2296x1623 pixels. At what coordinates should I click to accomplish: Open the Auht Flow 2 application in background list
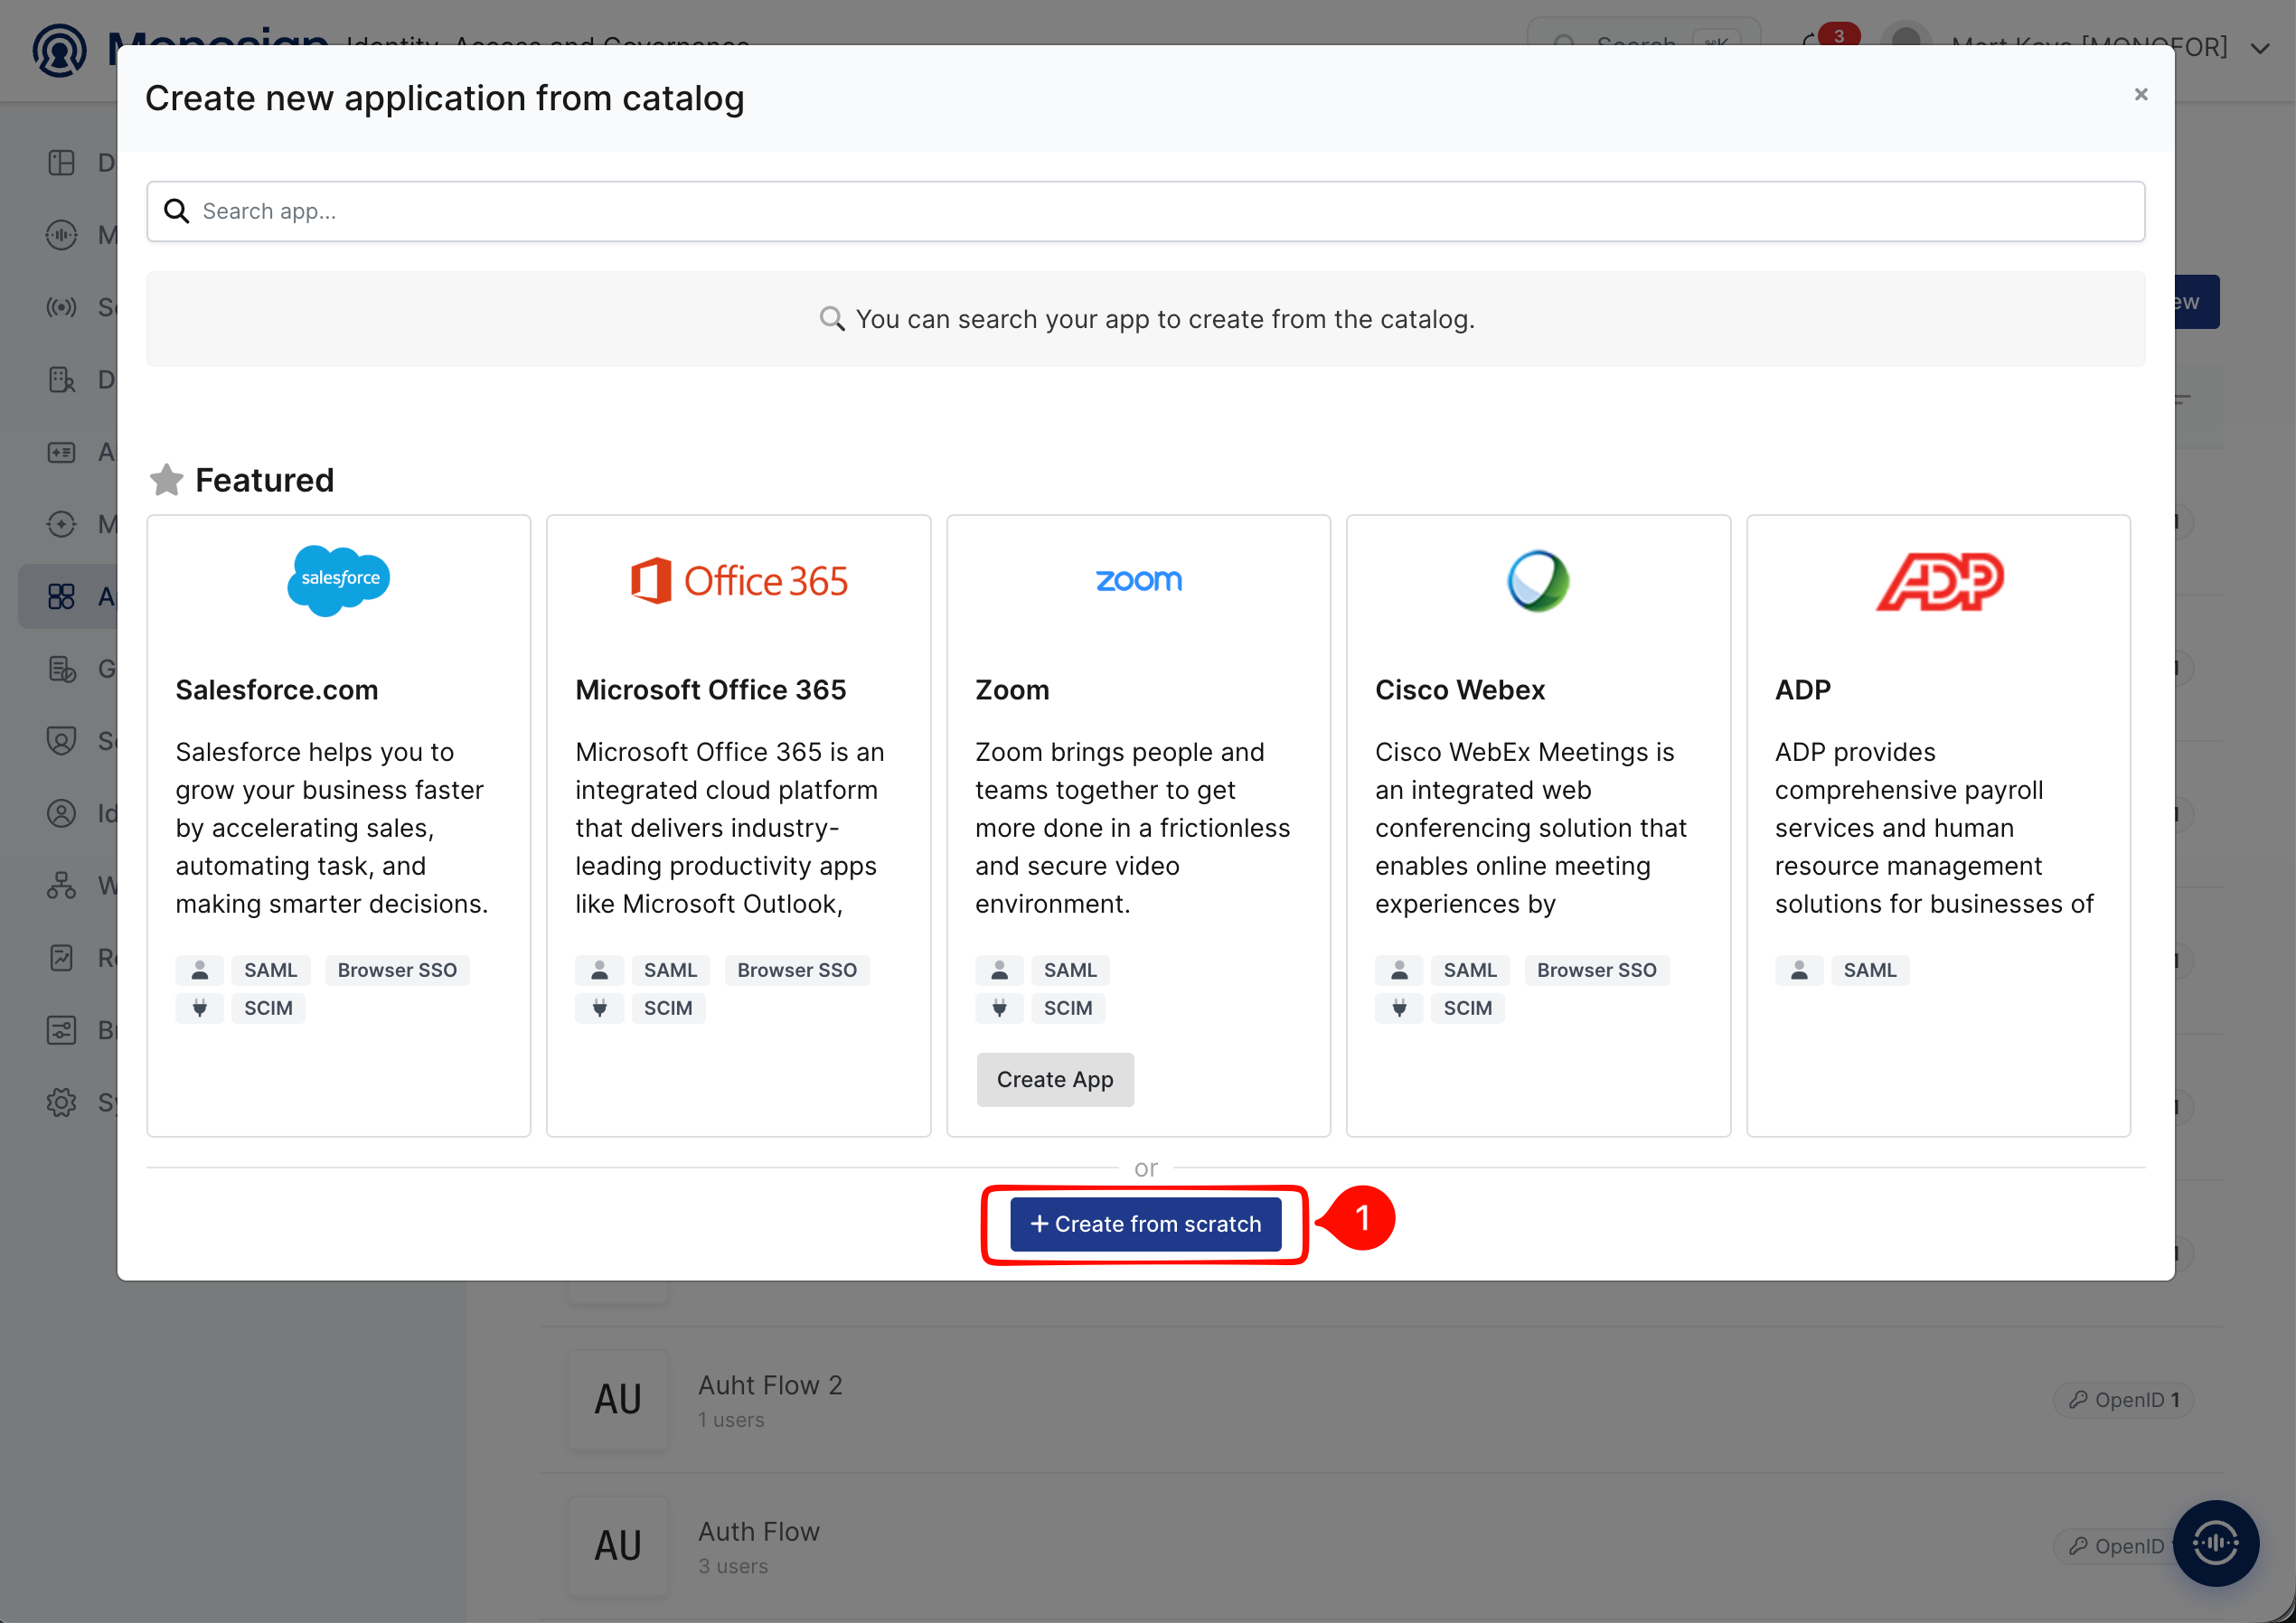[770, 1385]
